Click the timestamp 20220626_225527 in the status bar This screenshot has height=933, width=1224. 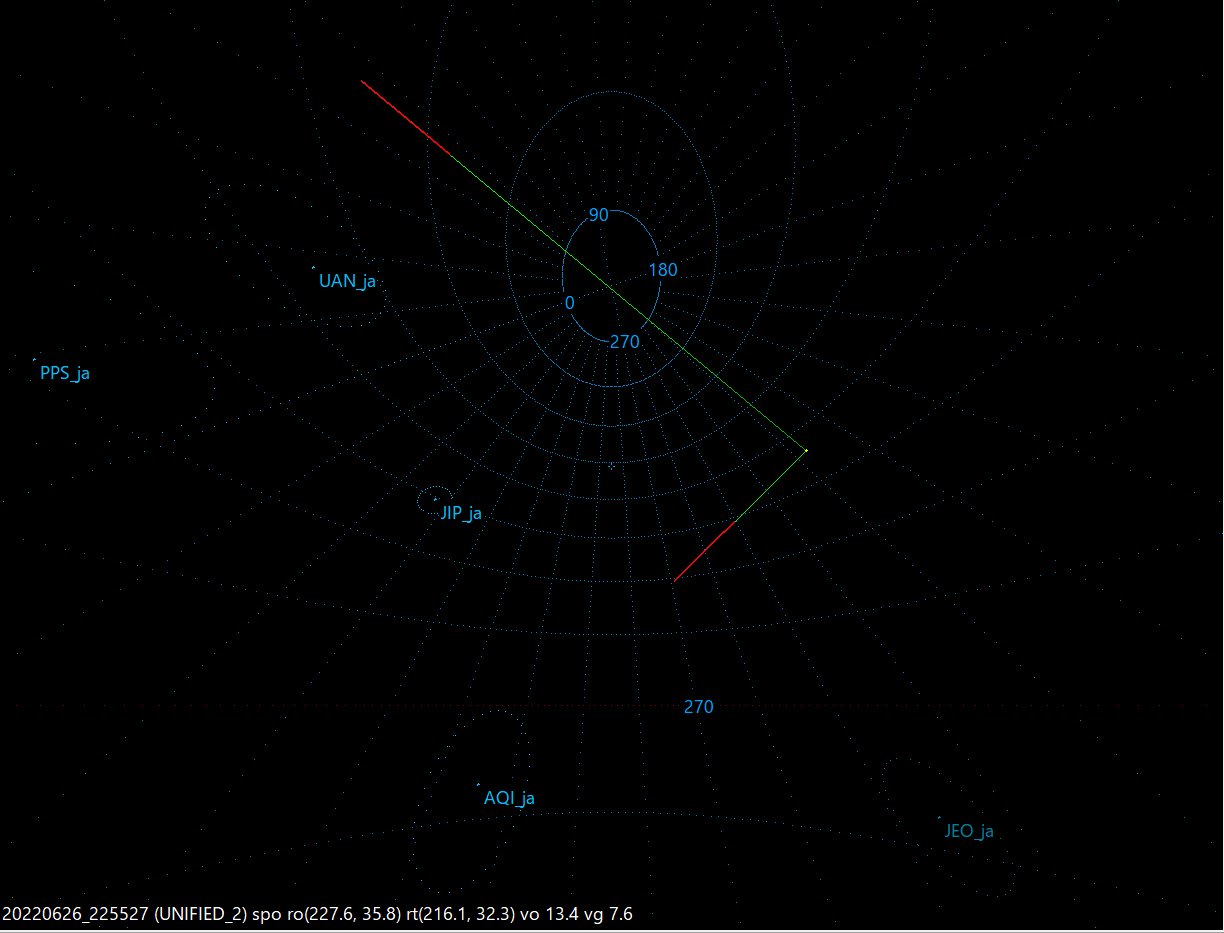coord(75,913)
